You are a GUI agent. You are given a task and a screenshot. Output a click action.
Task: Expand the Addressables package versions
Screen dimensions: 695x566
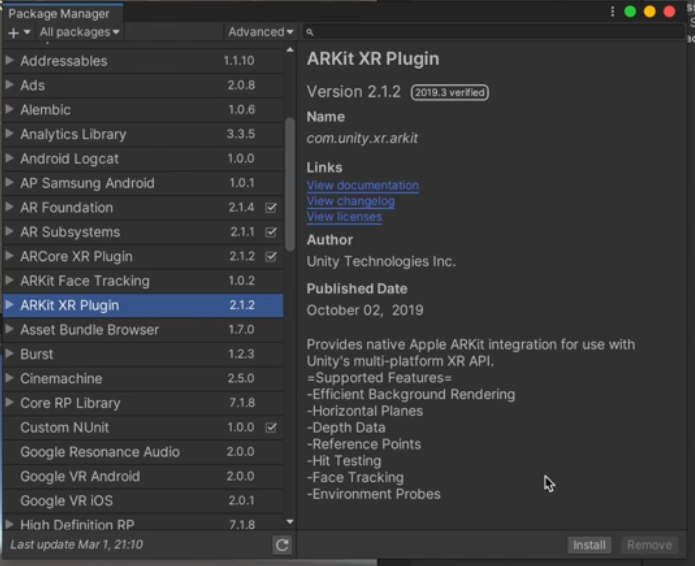10,61
